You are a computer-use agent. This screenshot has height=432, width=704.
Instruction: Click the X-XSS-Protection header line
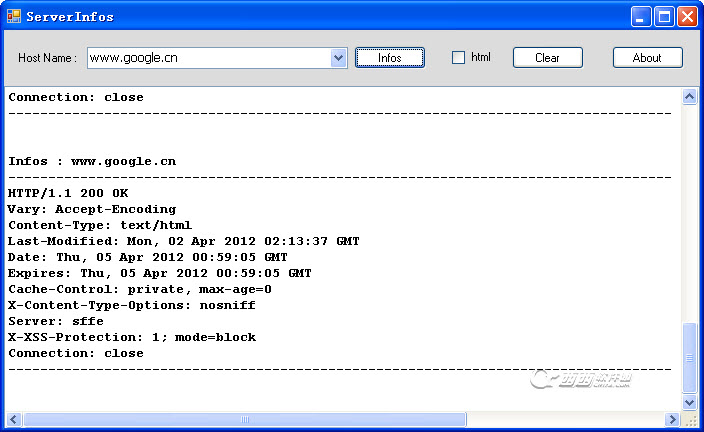click(x=132, y=337)
